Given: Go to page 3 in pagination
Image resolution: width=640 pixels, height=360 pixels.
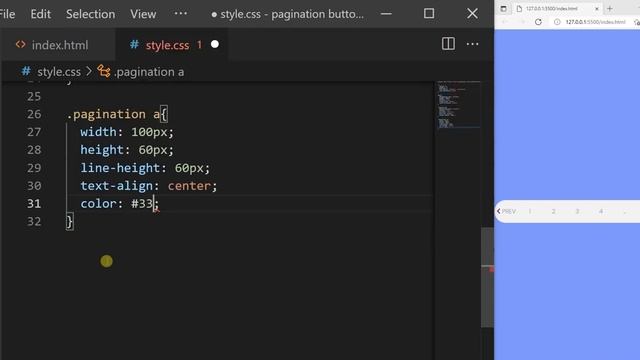Looking at the screenshot, I should pos(577,211).
